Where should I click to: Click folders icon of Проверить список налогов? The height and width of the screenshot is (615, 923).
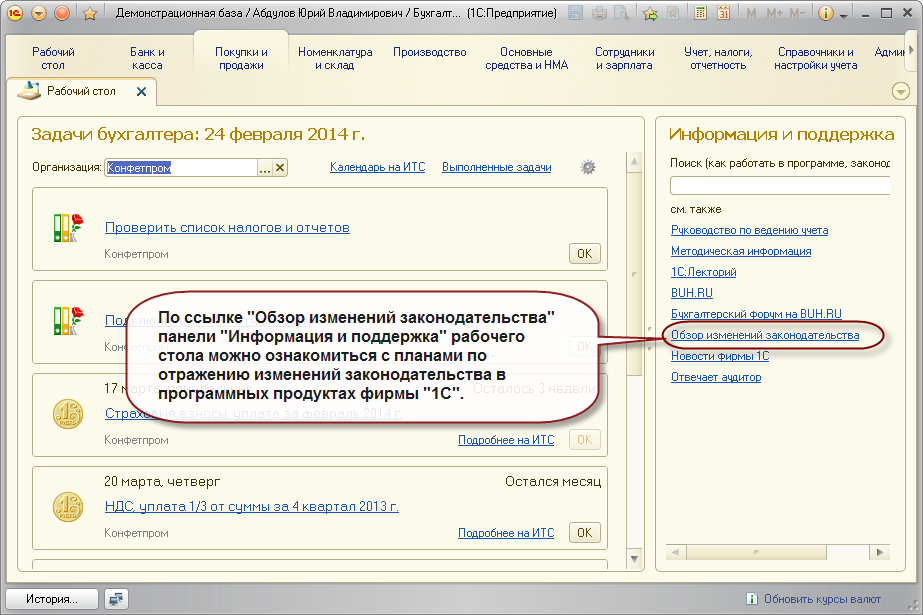(68, 228)
